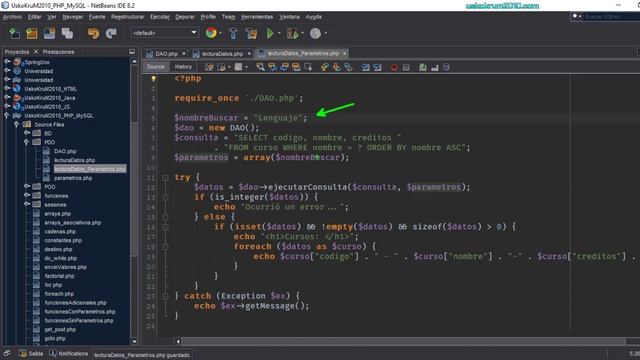Open the dropdown arrow beside Run Project
The width and height of the screenshot is (640, 360).
(279, 33)
